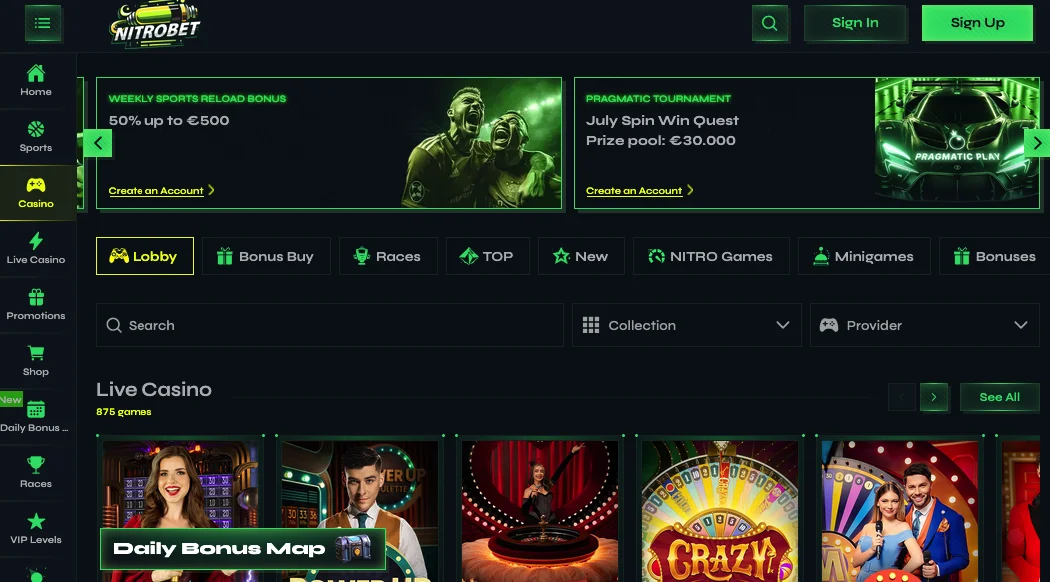Open VIP Levels in the sidebar
Screen dimensions: 1050x582
(x=36, y=529)
